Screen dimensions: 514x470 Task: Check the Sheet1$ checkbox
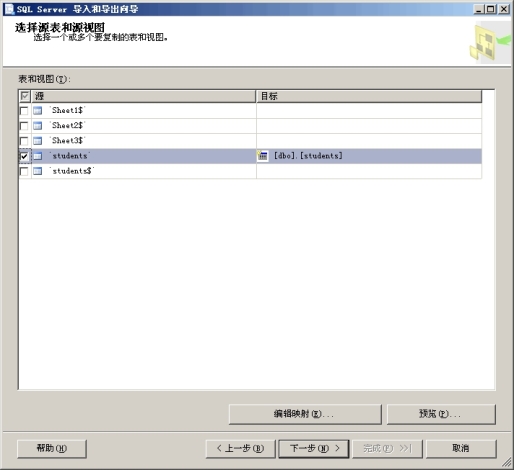(x=24, y=111)
